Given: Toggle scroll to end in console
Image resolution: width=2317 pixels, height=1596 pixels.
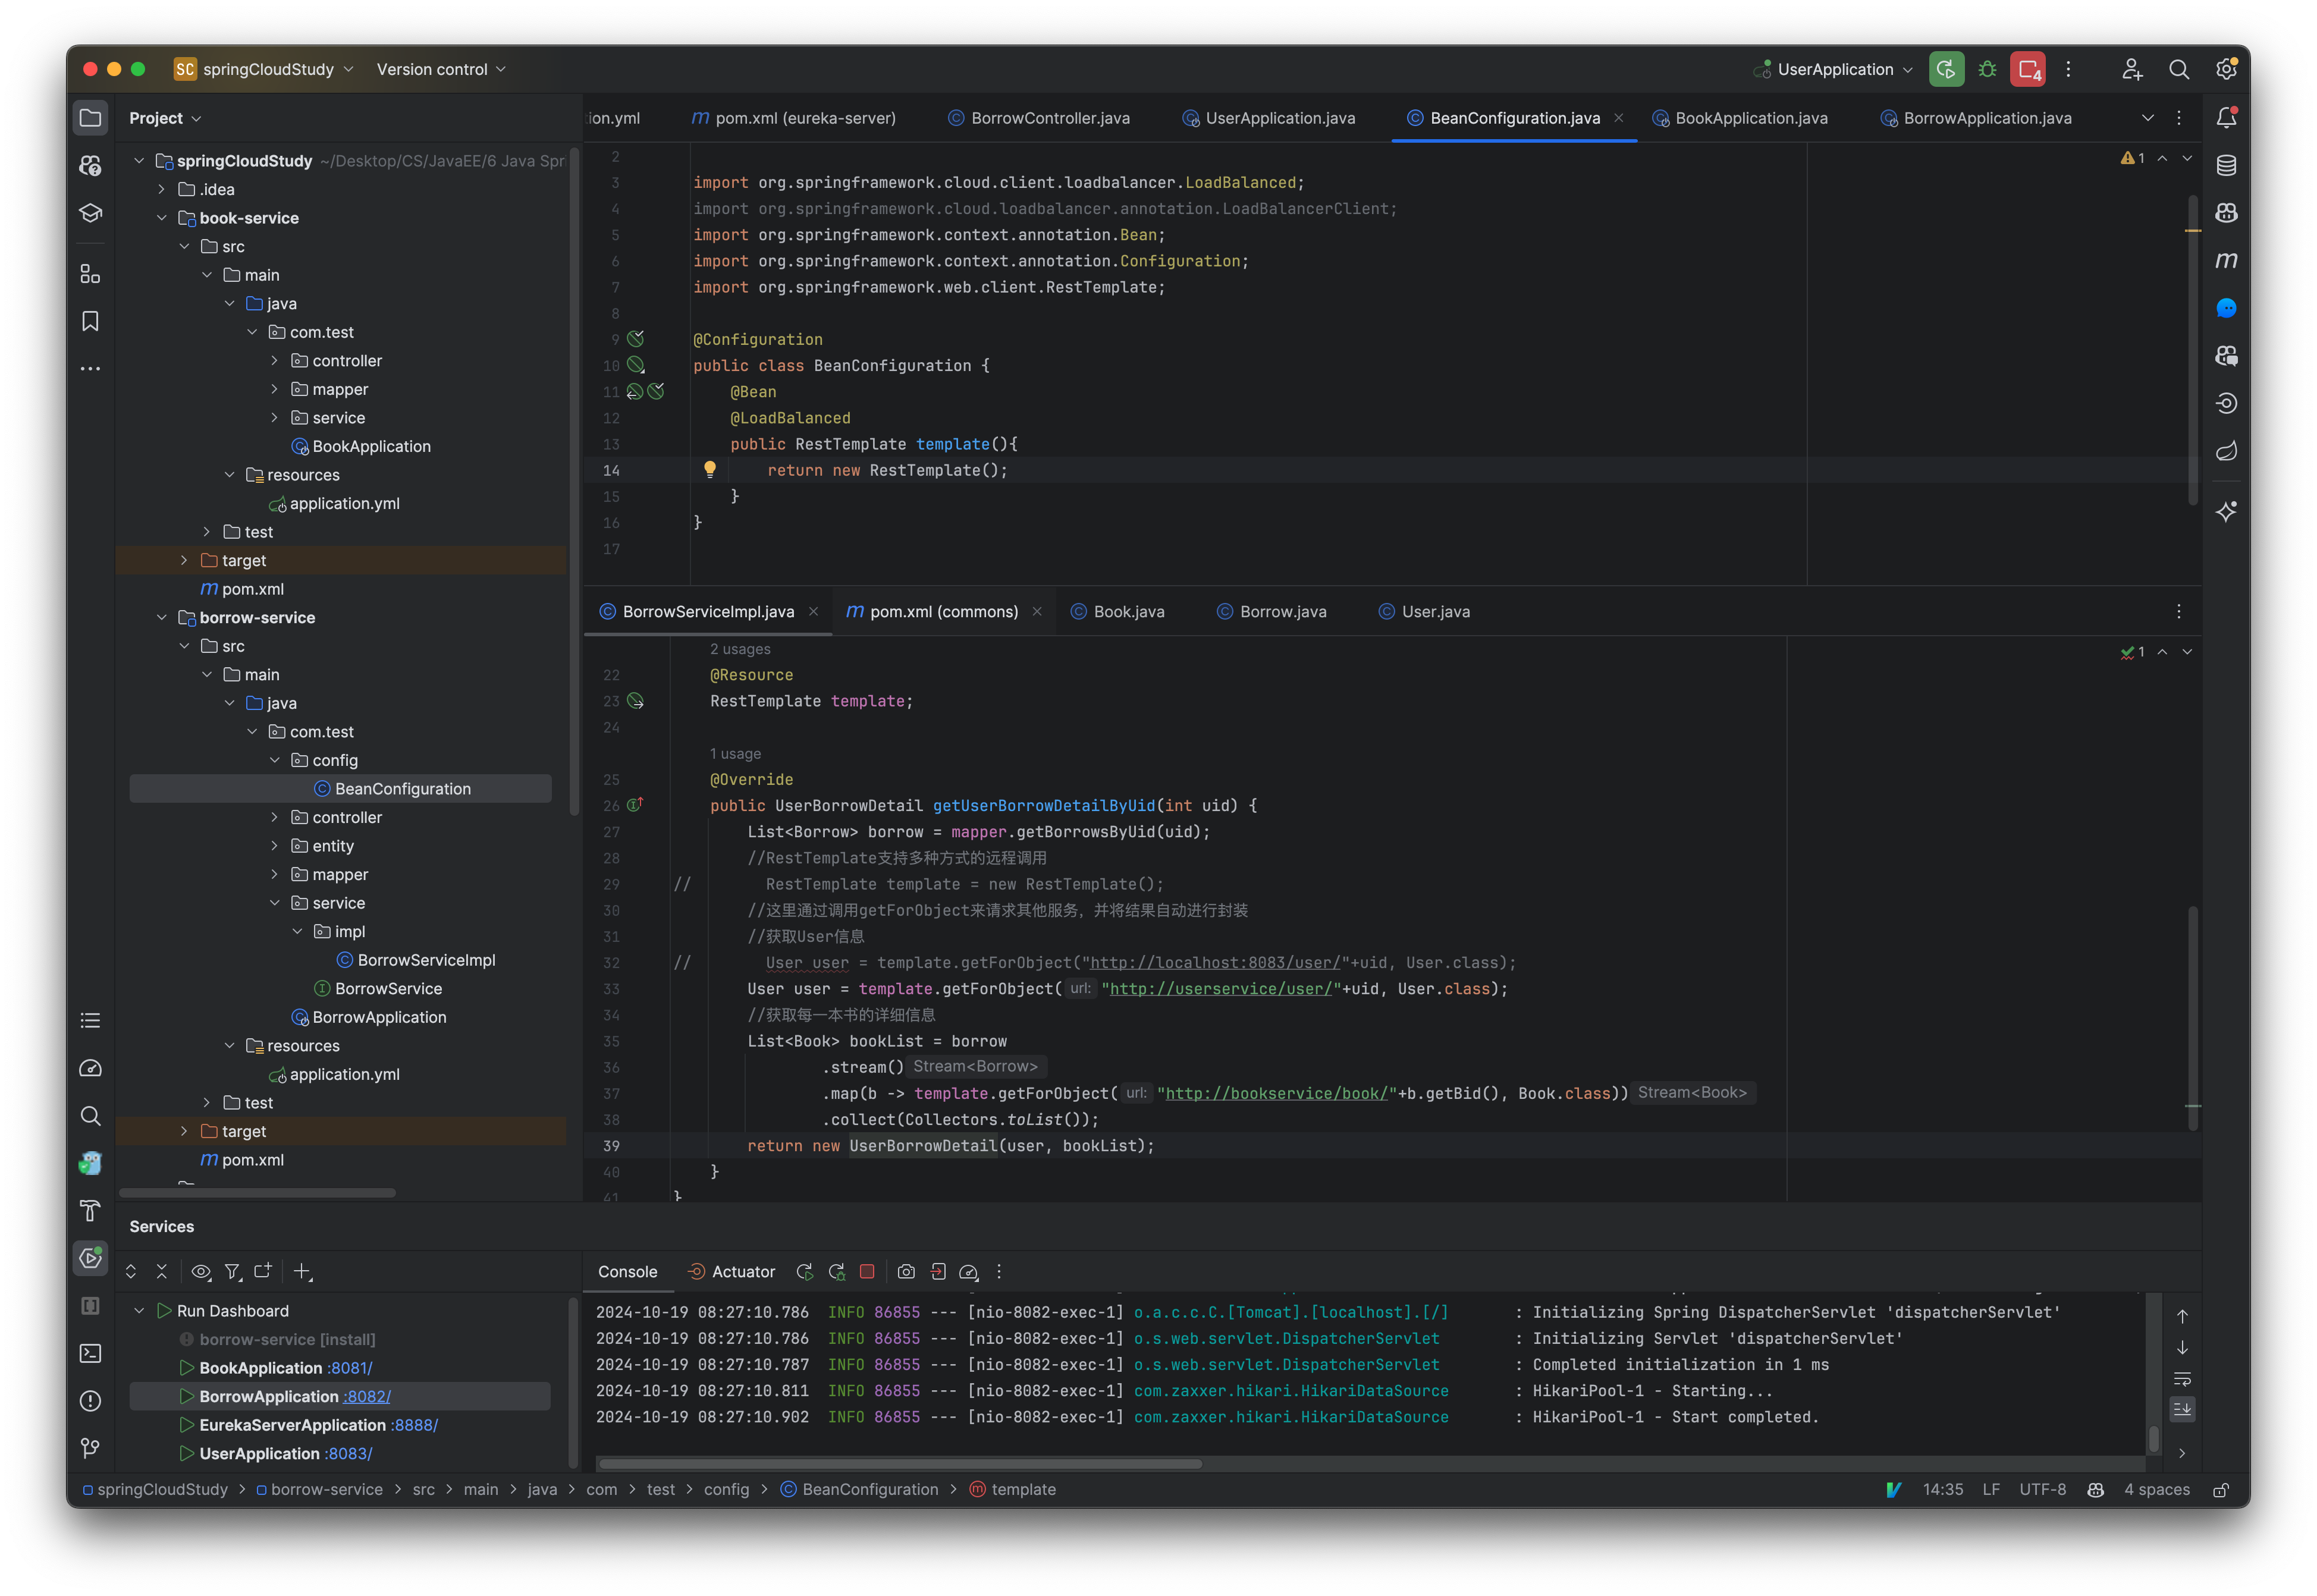Looking at the screenshot, I should [x=2182, y=1409].
